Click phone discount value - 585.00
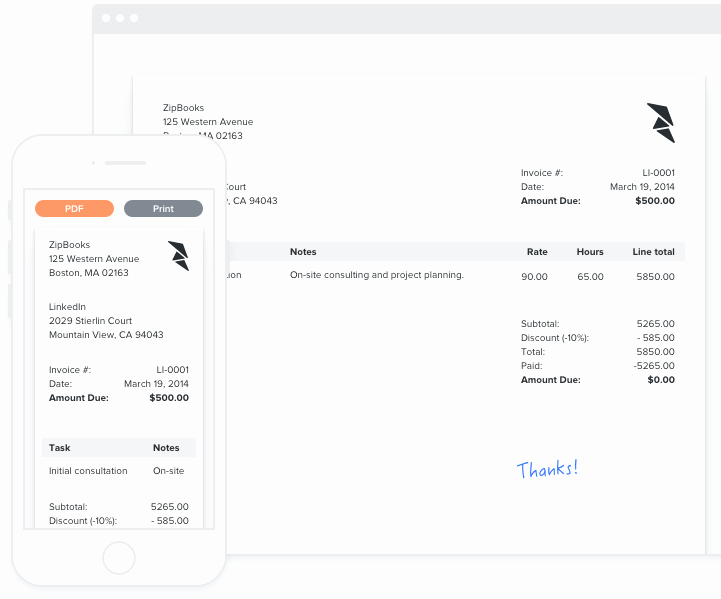Screen dimensions: 721x599 pos(170,520)
